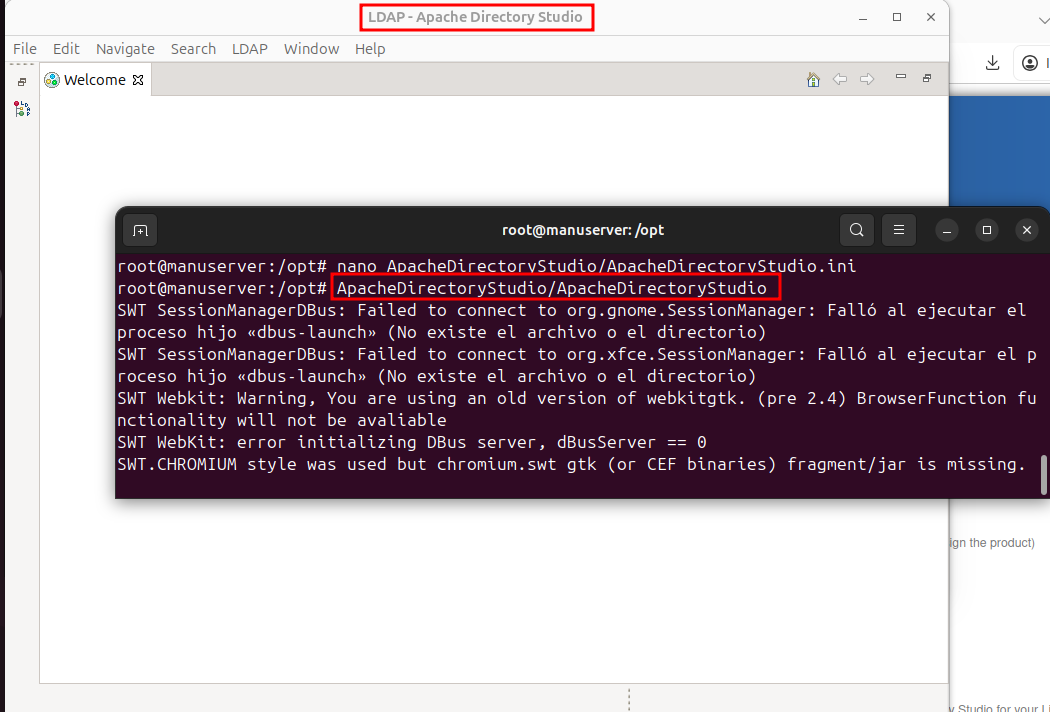Open the terminal hamburger menu
The width and height of the screenshot is (1050, 712).
[899, 230]
